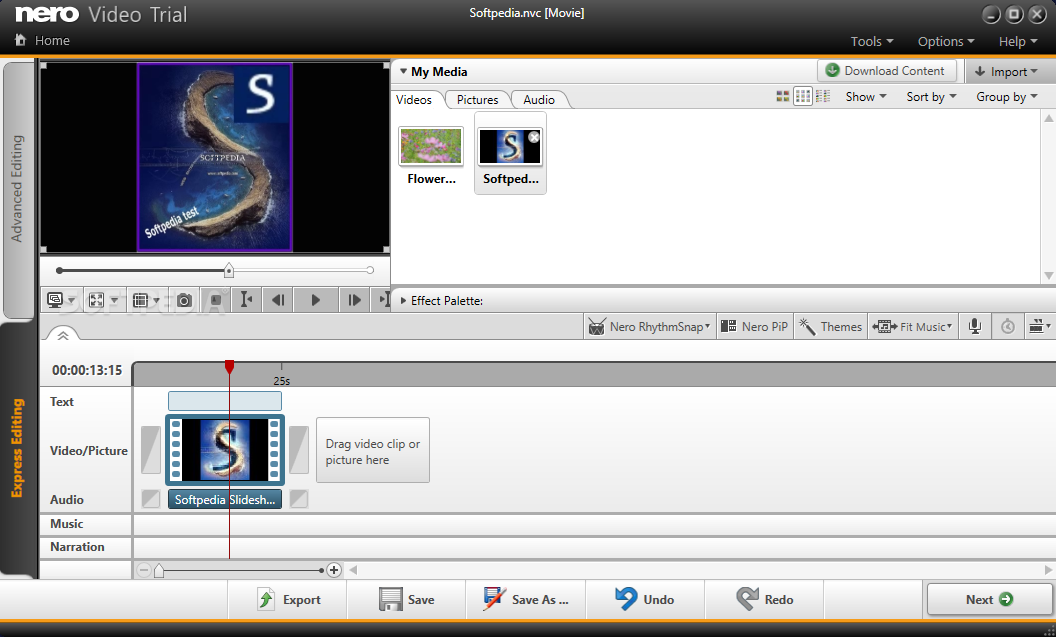1056x637 pixels.
Task: Click the red timeline playhead marker
Action: click(230, 367)
